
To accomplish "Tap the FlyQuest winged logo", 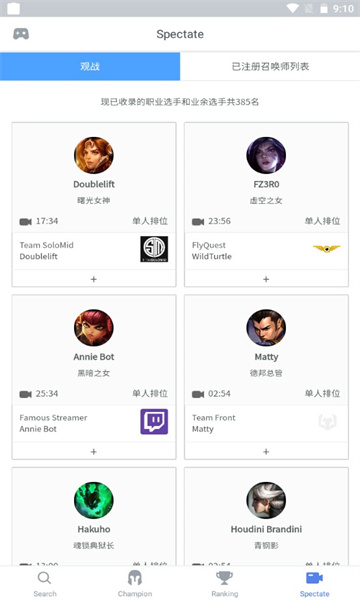I will tap(327, 249).
